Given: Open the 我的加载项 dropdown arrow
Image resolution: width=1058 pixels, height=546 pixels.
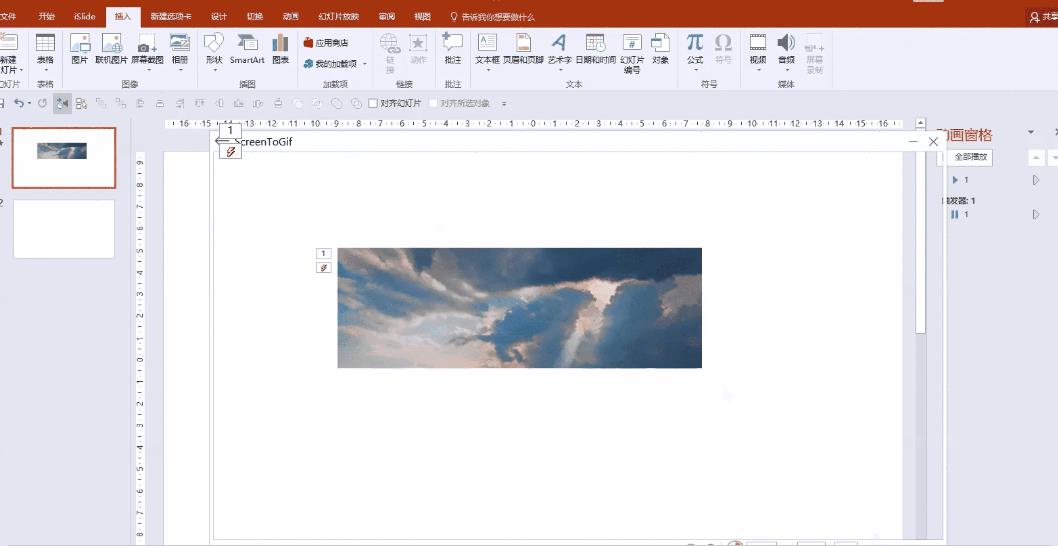Looking at the screenshot, I should pos(365,64).
